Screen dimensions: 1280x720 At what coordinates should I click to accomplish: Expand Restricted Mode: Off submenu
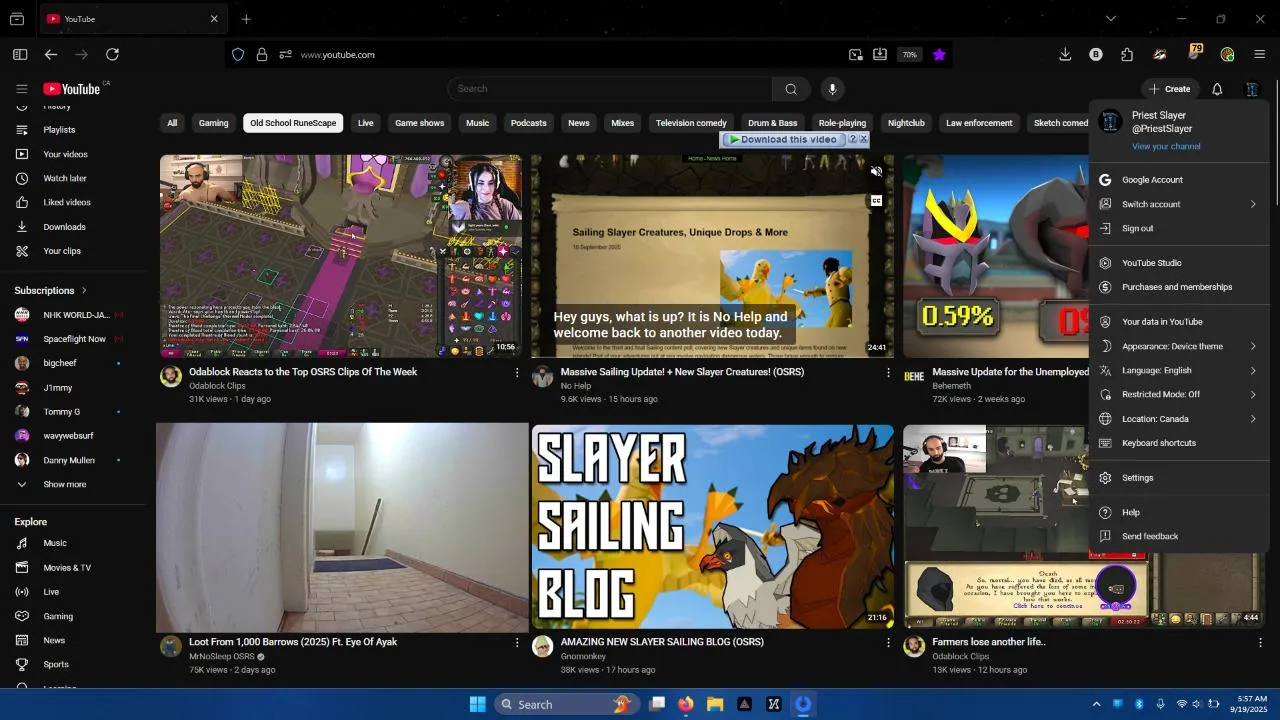(1178, 394)
